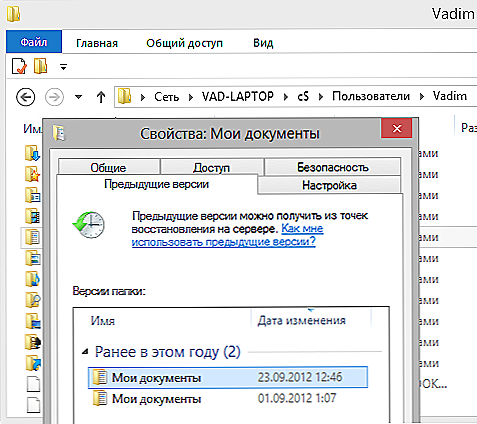Select the Videos folder icon with film strip

[x=33, y=216]
